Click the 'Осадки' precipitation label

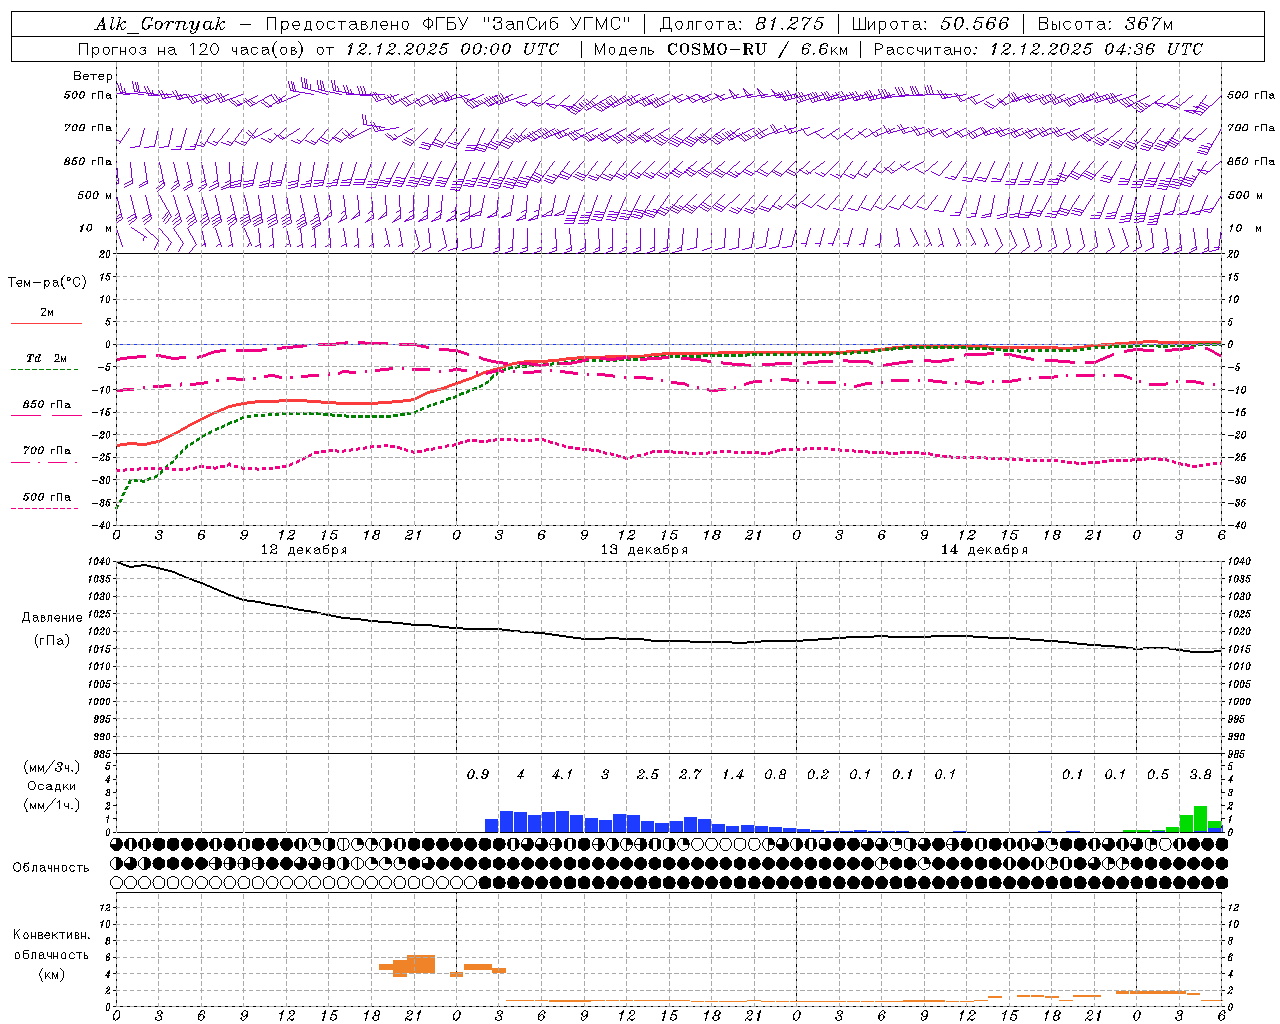[52, 786]
